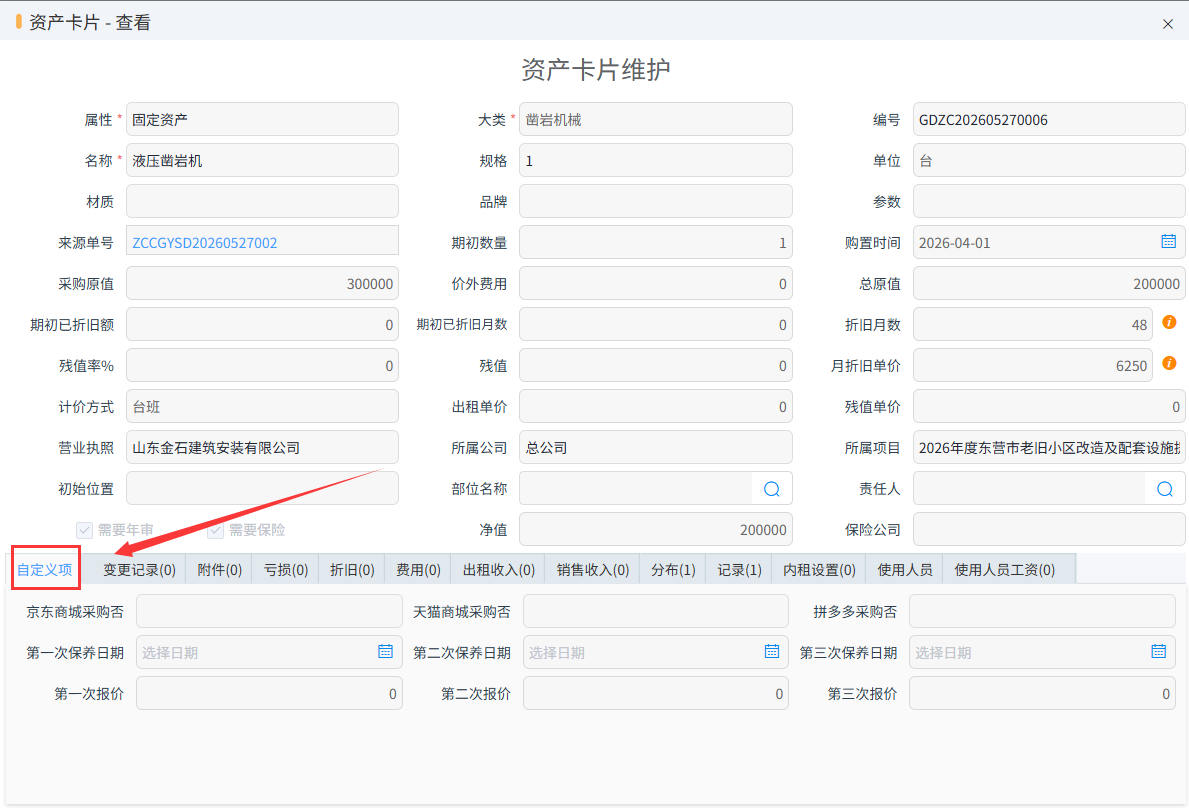This screenshot has height=808, width=1189.
Task: Click info icon next to 折旧月数
Action: pyautogui.click(x=1169, y=322)
